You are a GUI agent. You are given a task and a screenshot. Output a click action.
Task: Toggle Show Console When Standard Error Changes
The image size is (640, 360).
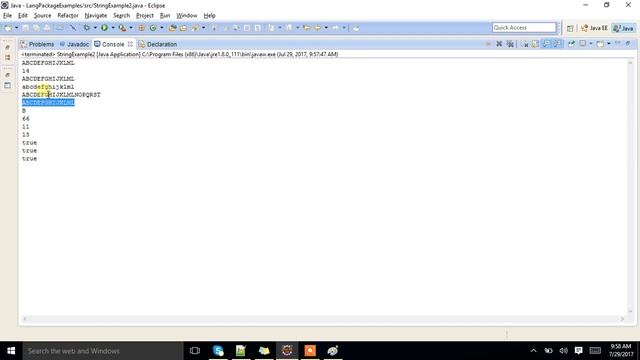[x=557, y=44]
